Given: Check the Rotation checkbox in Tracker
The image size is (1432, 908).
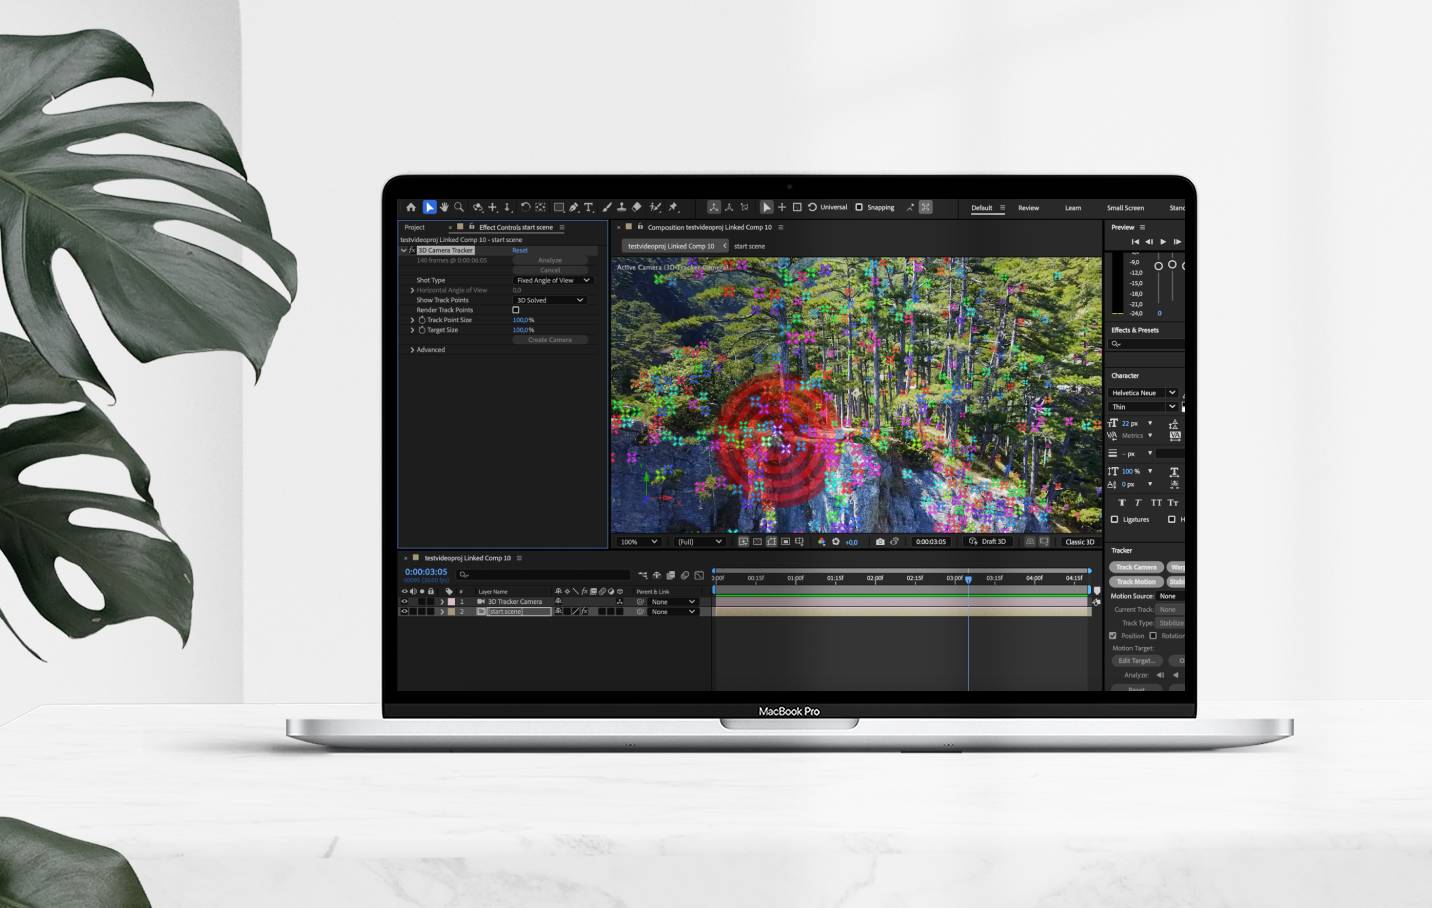Looking at the screenshot, I should point(1153,636).
